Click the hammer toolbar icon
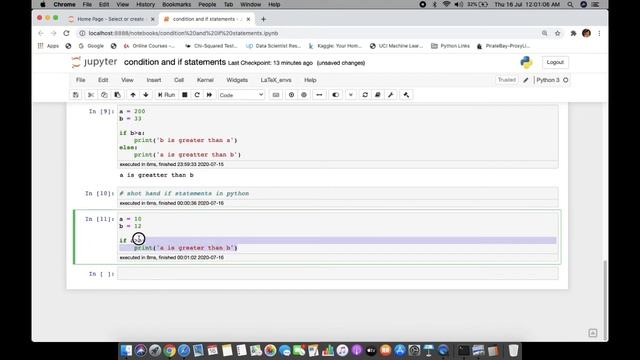Image resolution: width=640 pixels, height=360 pixels. [x=406, y=95]
